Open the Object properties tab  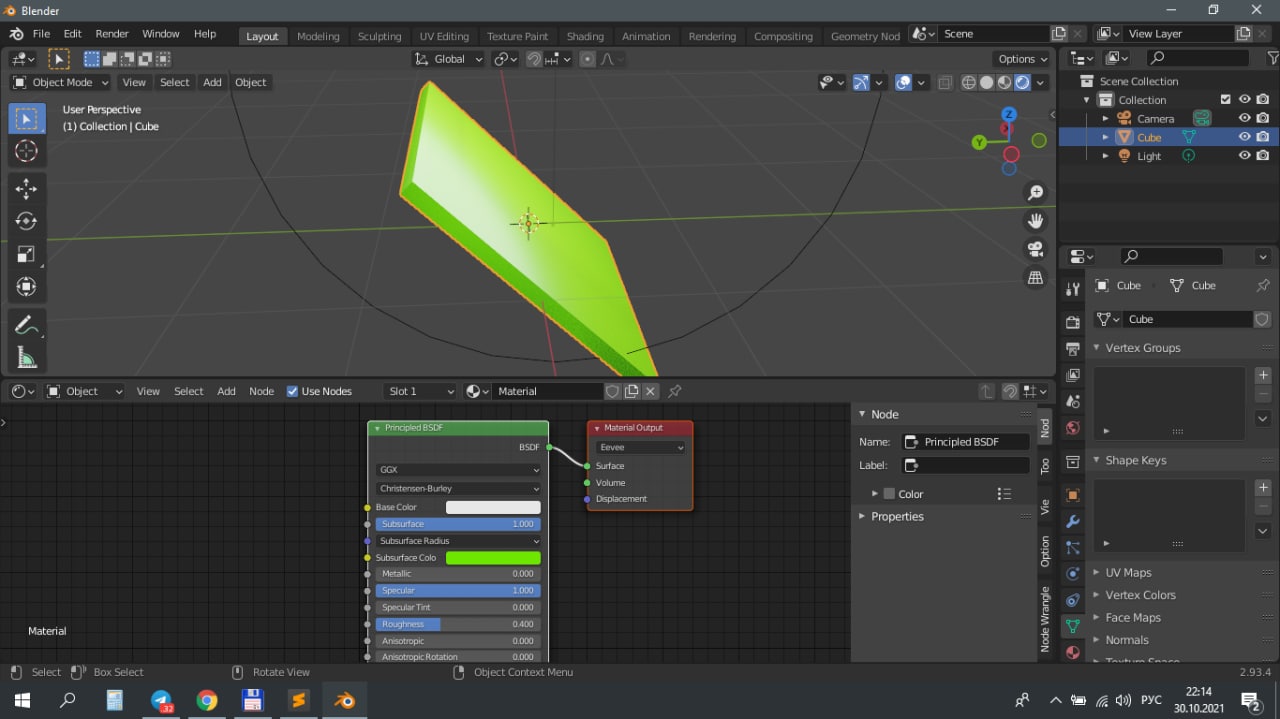[x=1073, y=495]
